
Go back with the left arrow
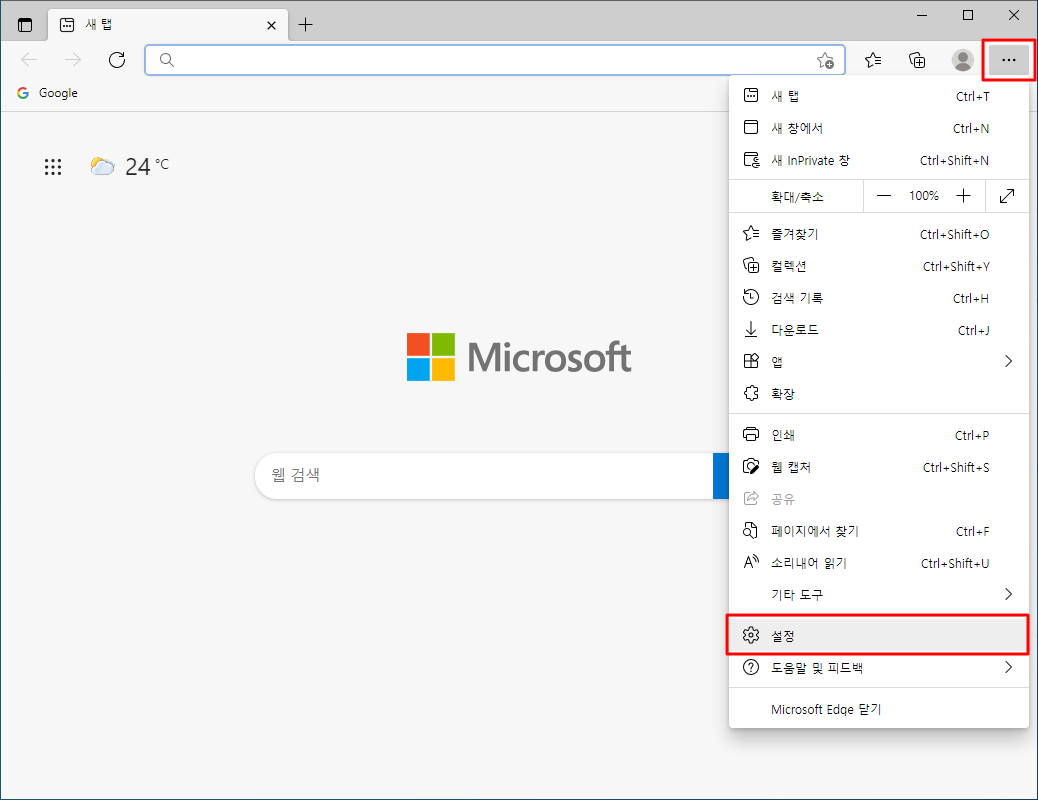coord(29,60)
